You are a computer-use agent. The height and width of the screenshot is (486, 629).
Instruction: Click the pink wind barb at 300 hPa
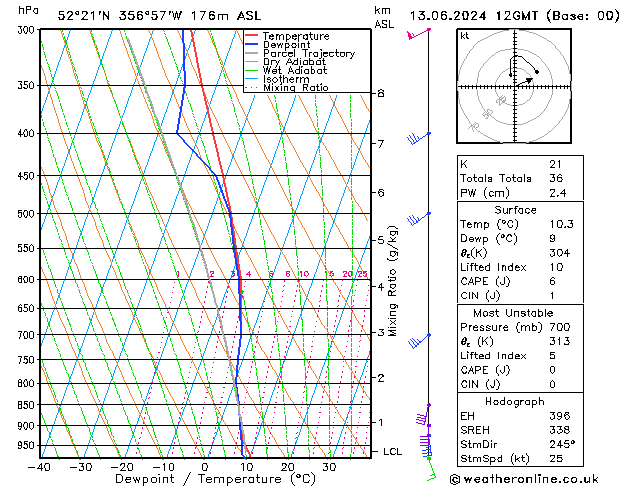[419, 34]
